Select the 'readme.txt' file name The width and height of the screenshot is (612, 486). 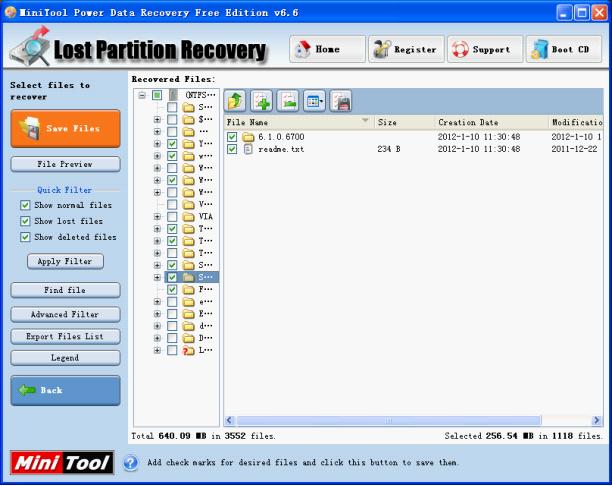[281, 149]
